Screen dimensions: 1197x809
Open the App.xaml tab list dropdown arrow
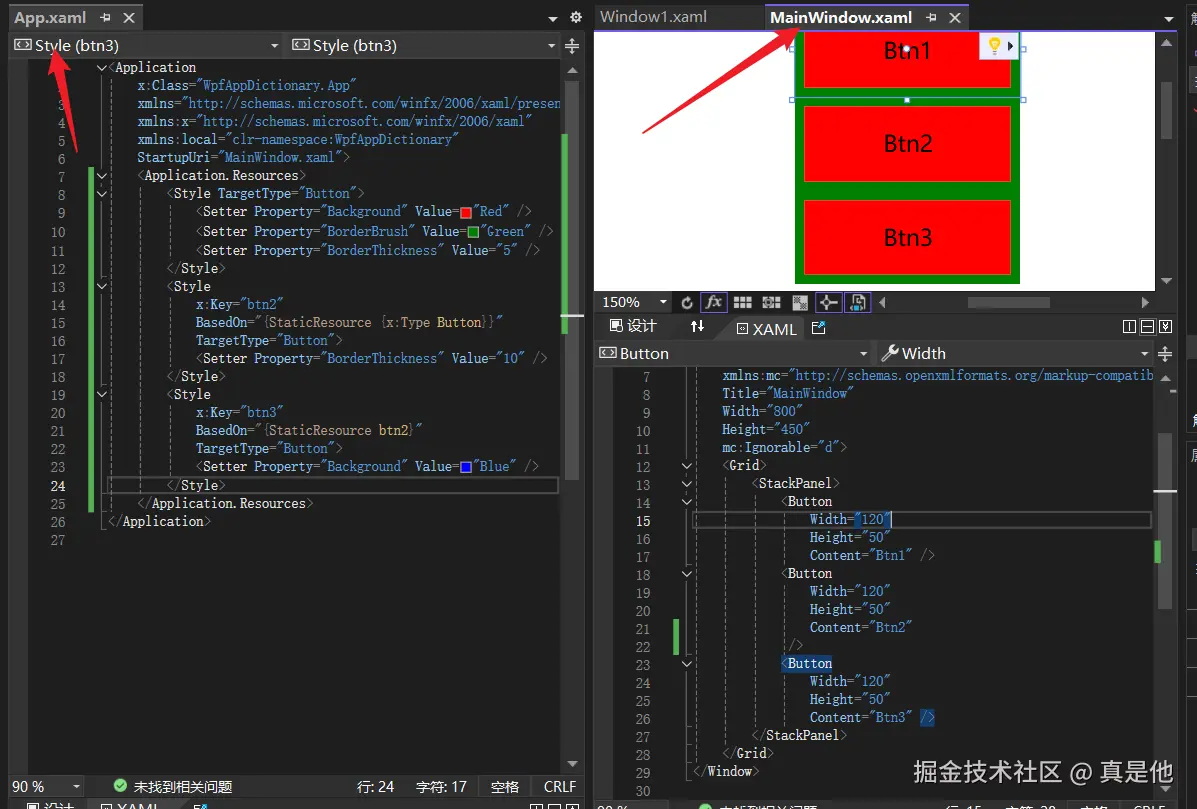point(553,18)
